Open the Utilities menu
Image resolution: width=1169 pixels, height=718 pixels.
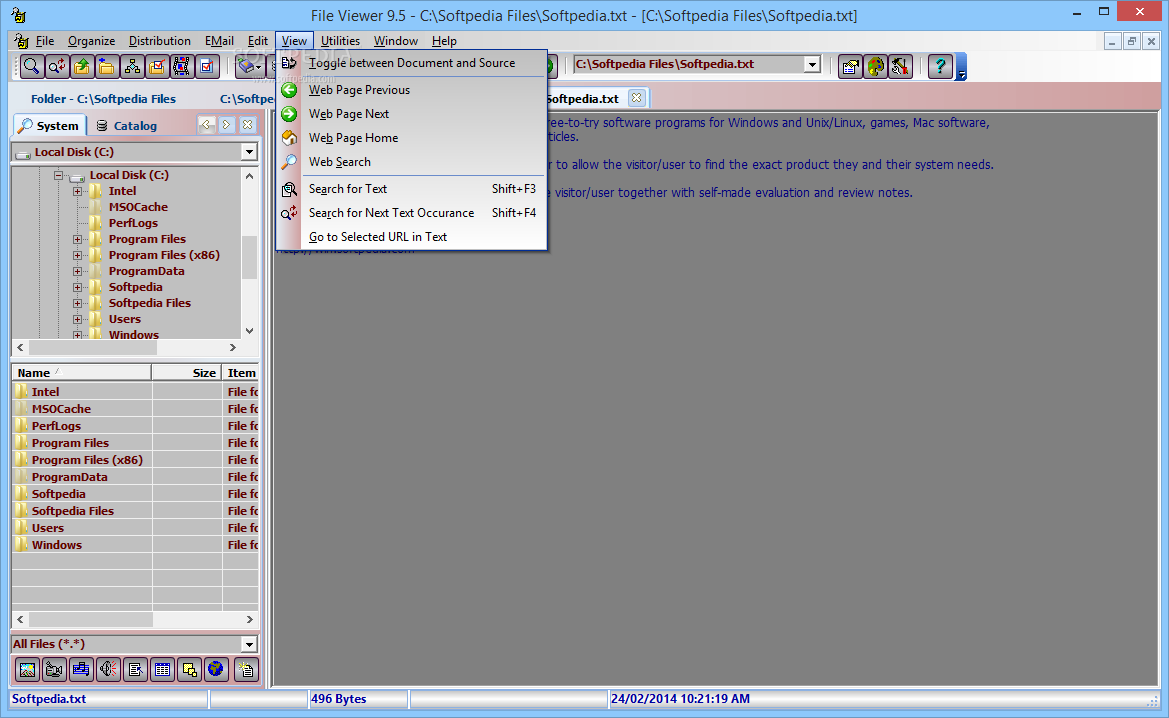point(340,41)
